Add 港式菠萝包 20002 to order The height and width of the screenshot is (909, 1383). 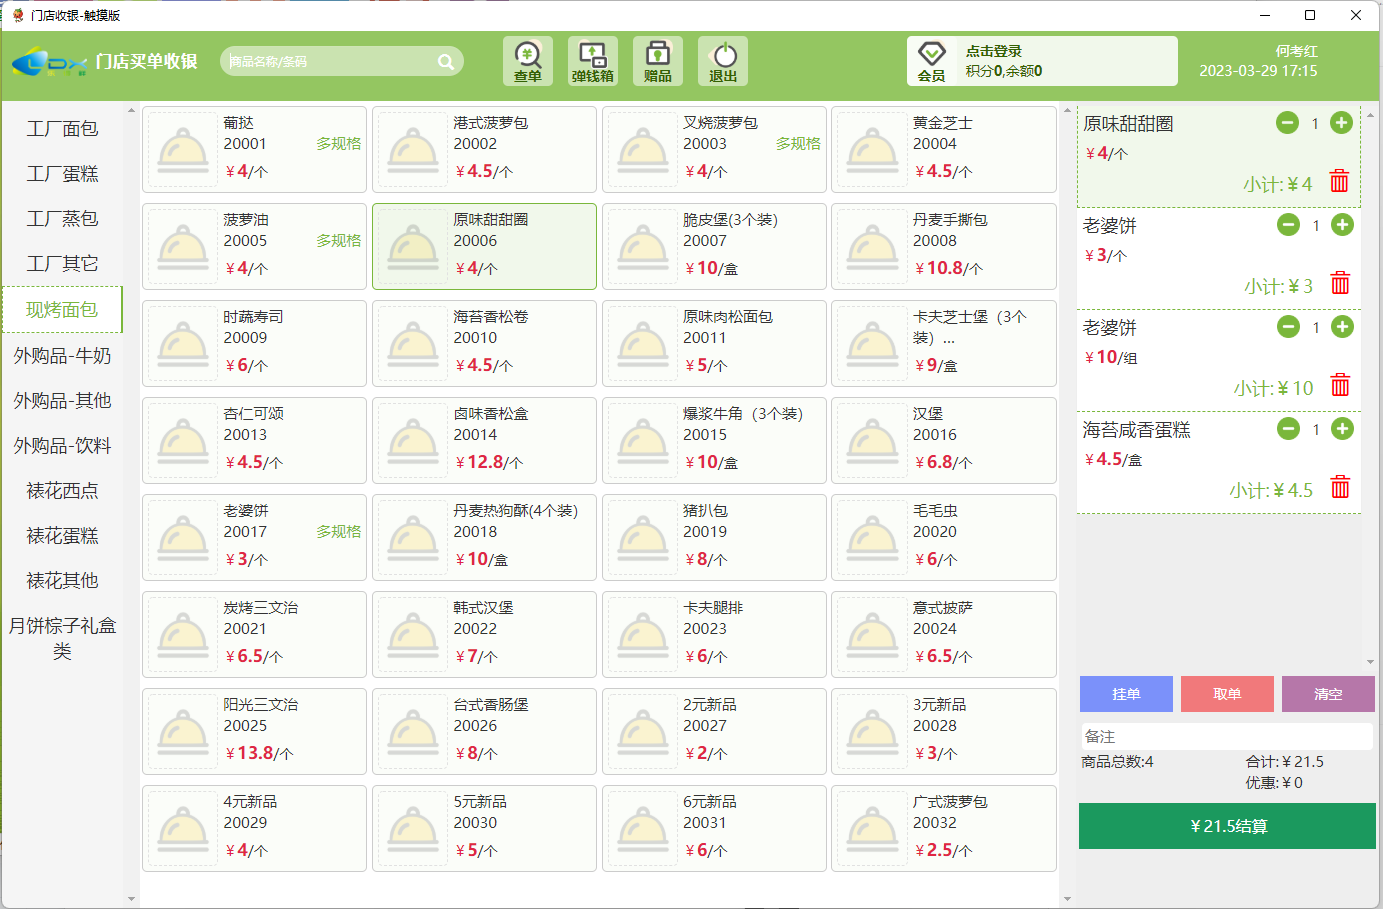pyautogui.click(x=484, y=149)
